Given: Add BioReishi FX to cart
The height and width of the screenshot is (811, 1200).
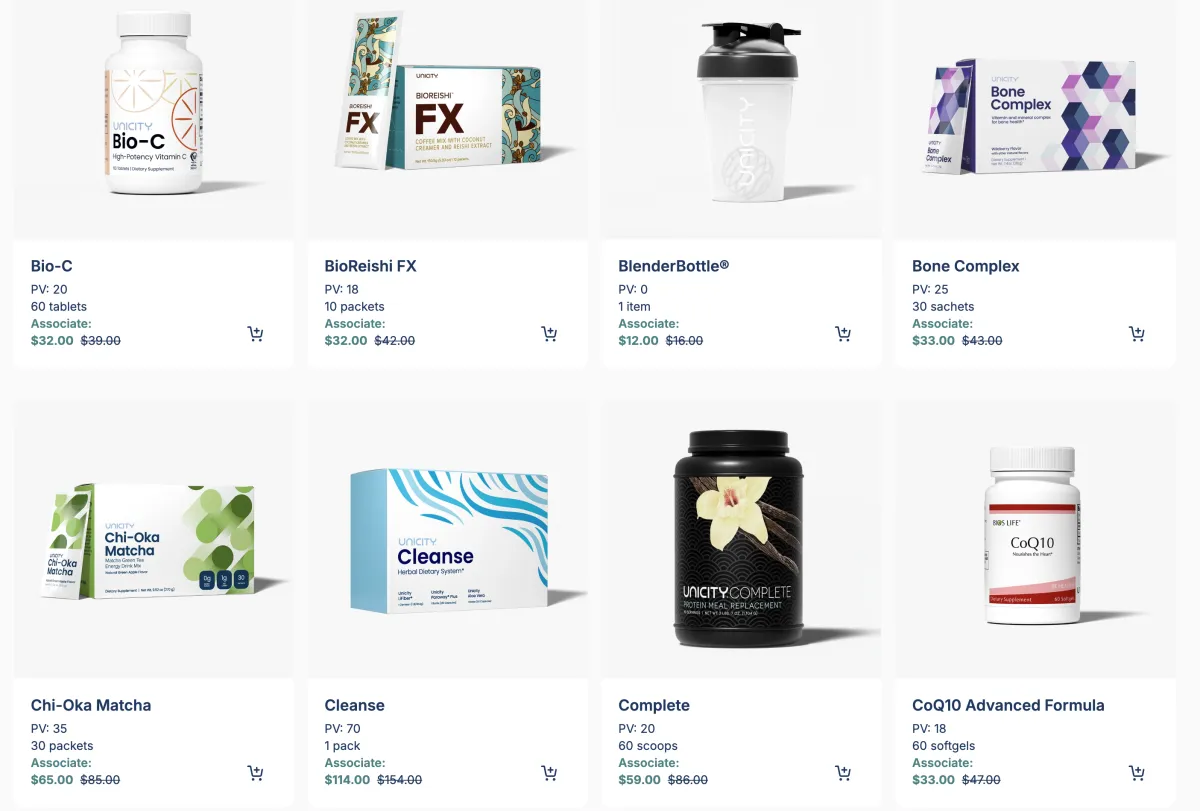Looking at the screenshot, I should tap(549, 334).
